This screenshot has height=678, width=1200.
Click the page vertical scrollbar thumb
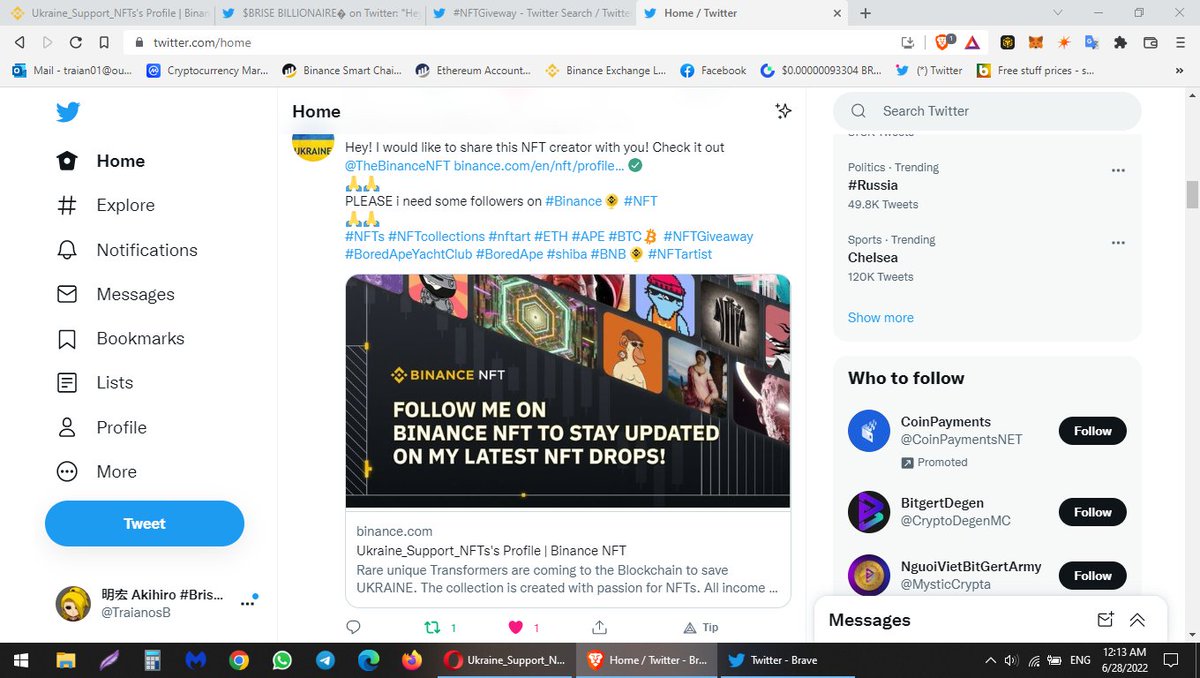[x=1192, y=194]
